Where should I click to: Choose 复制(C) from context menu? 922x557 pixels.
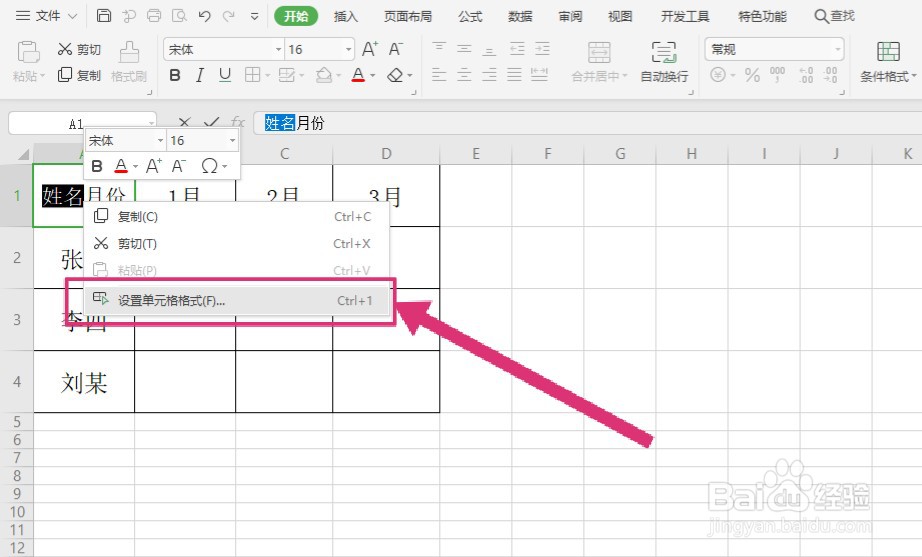point(236,216)
